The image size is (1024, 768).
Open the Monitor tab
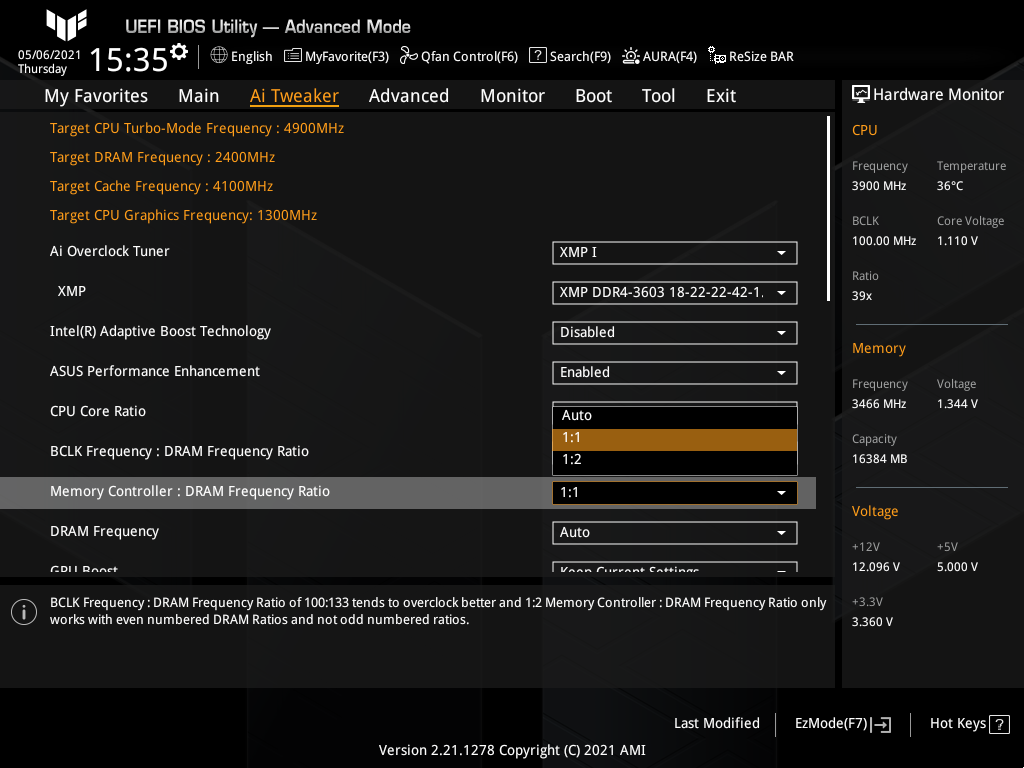tap(512, 96)
